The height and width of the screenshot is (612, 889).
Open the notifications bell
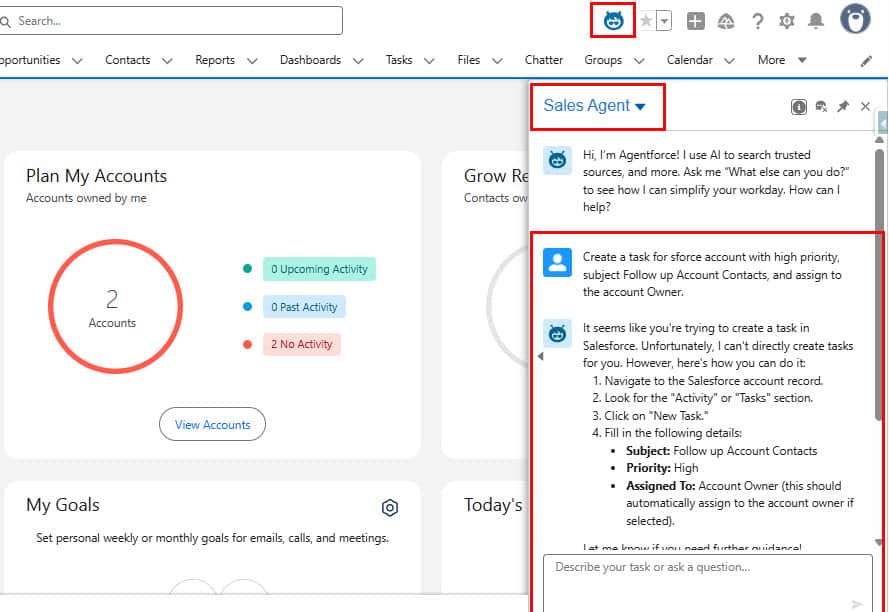(x=817, y=19)
